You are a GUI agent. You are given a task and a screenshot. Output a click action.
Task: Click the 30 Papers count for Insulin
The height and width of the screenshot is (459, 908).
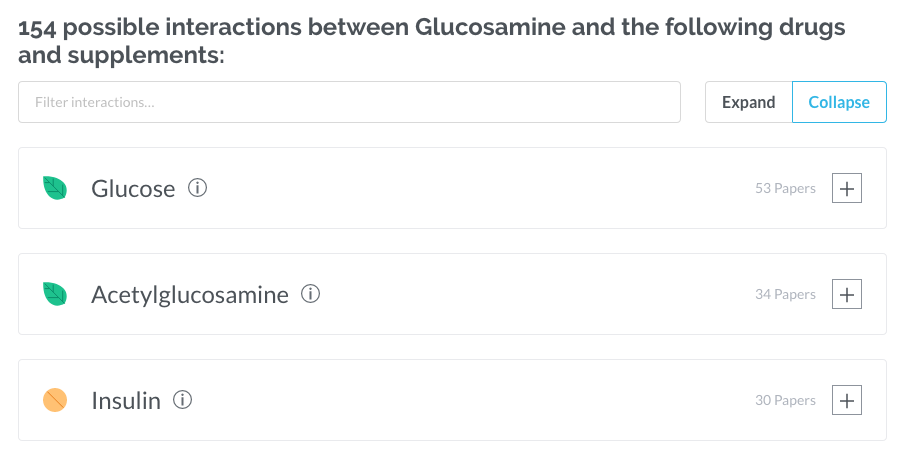[785, 400]
